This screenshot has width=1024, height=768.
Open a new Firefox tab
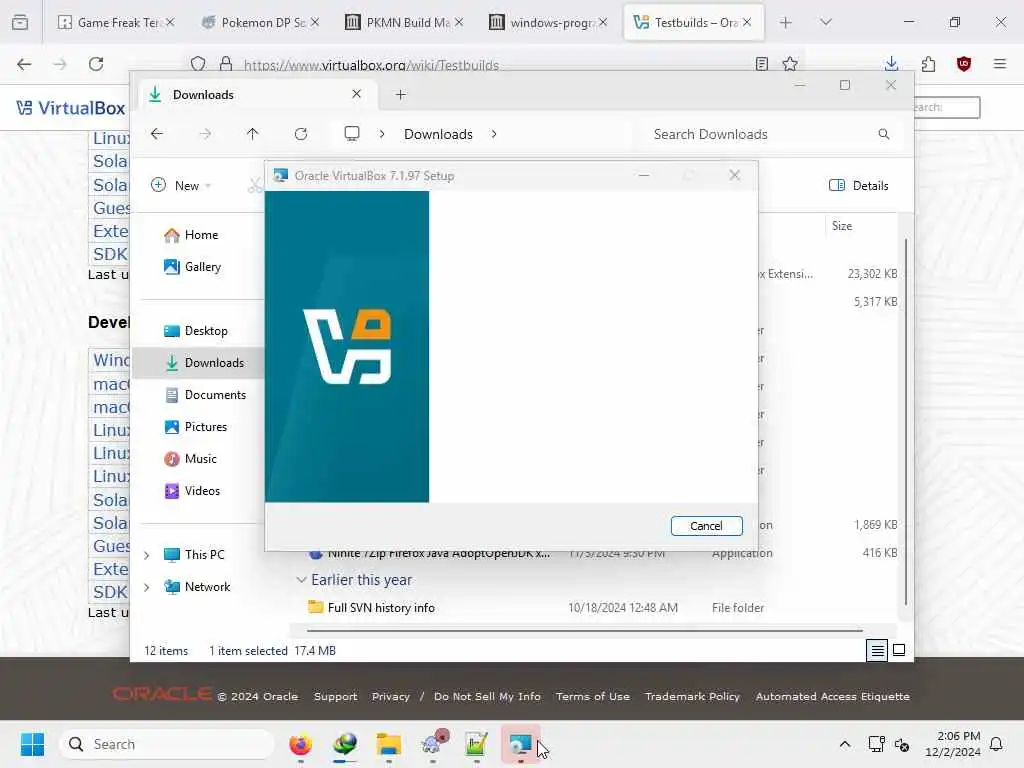(x=786, y=22)
